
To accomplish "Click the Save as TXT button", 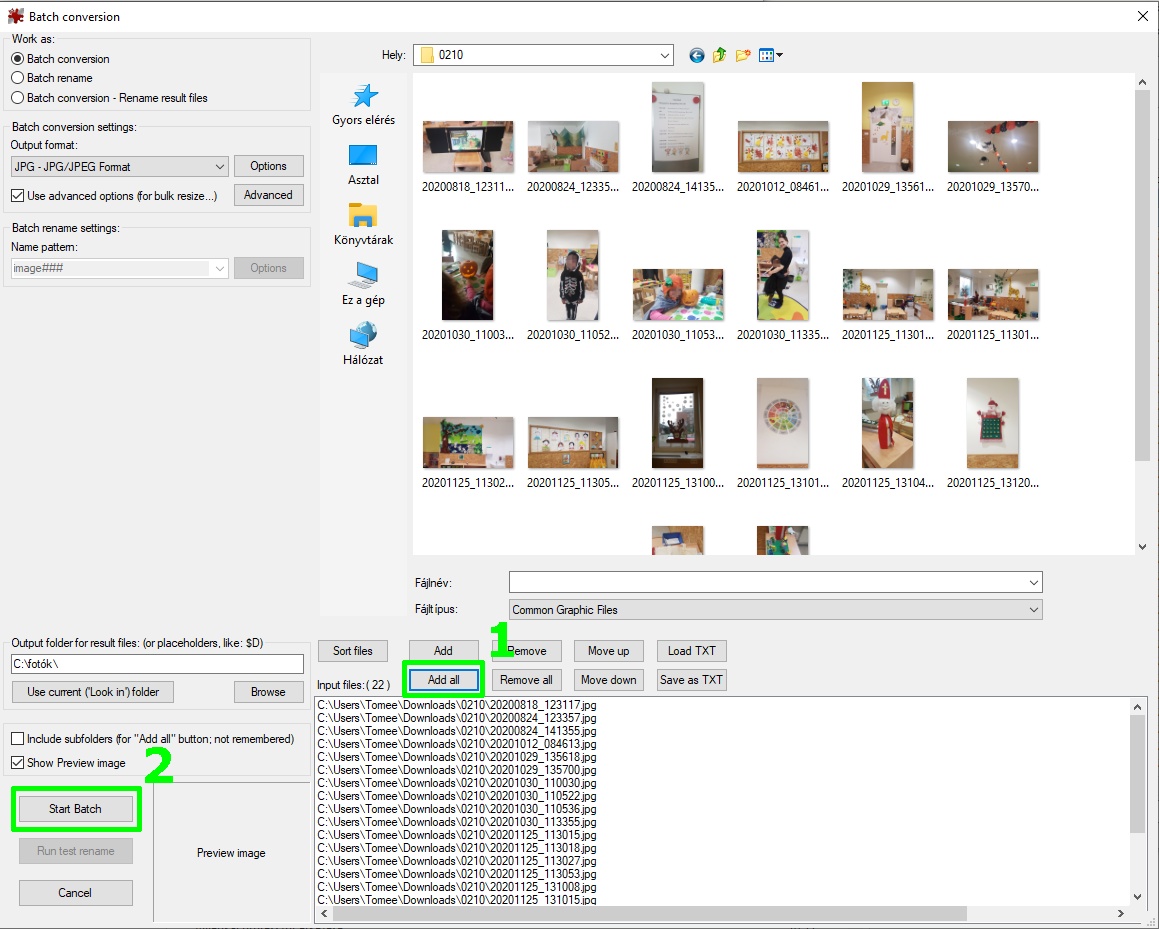I will [692, 680].
